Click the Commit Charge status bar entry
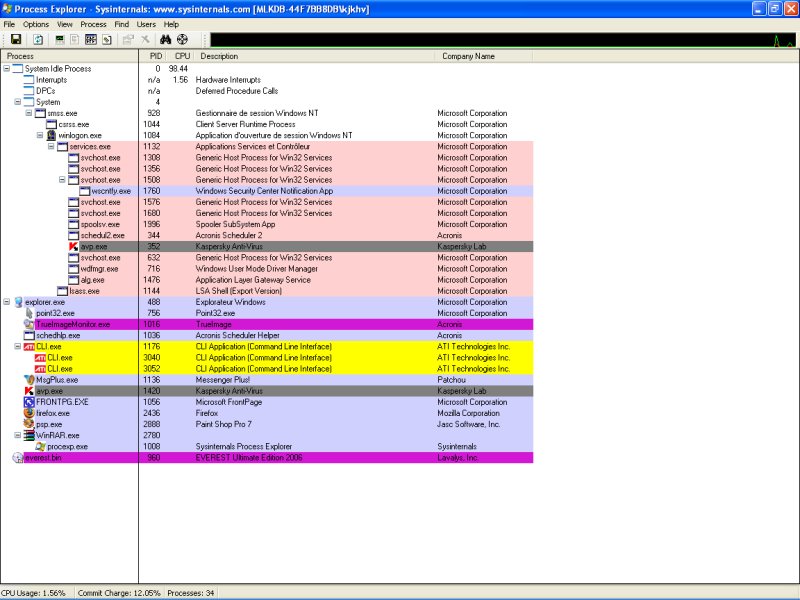 (x=119, y=593)
